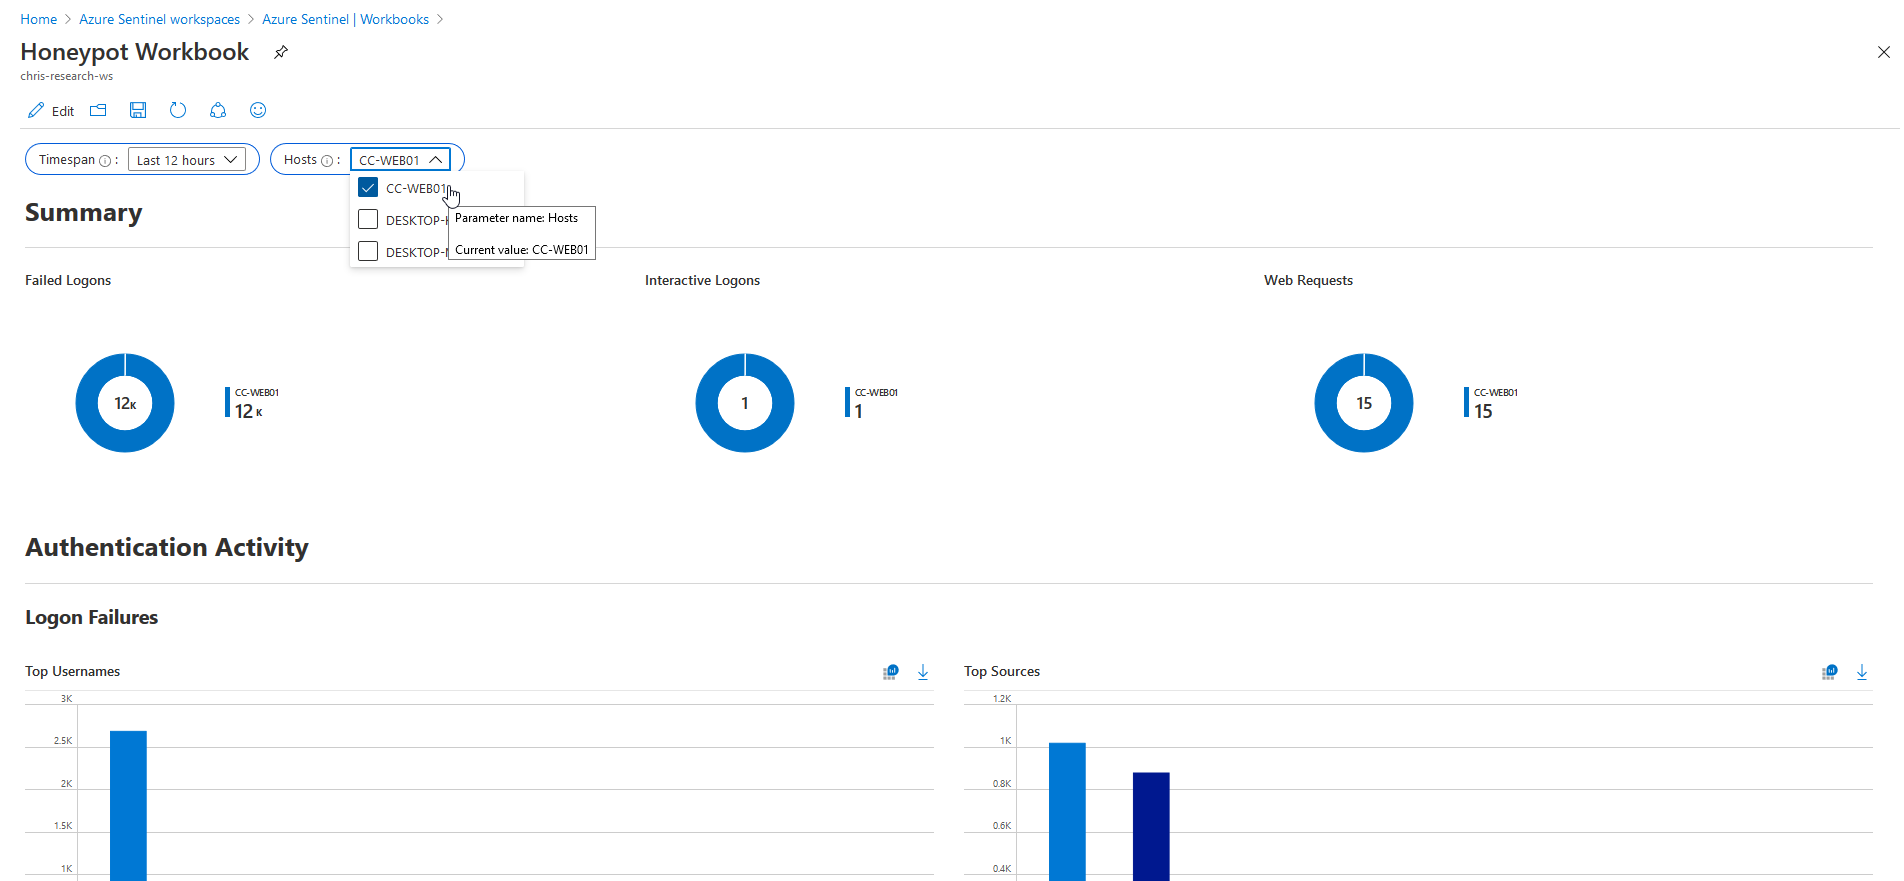Open the Timespan dropdown
This screenshot has height=881, width=1904.
tap(187, 160)
